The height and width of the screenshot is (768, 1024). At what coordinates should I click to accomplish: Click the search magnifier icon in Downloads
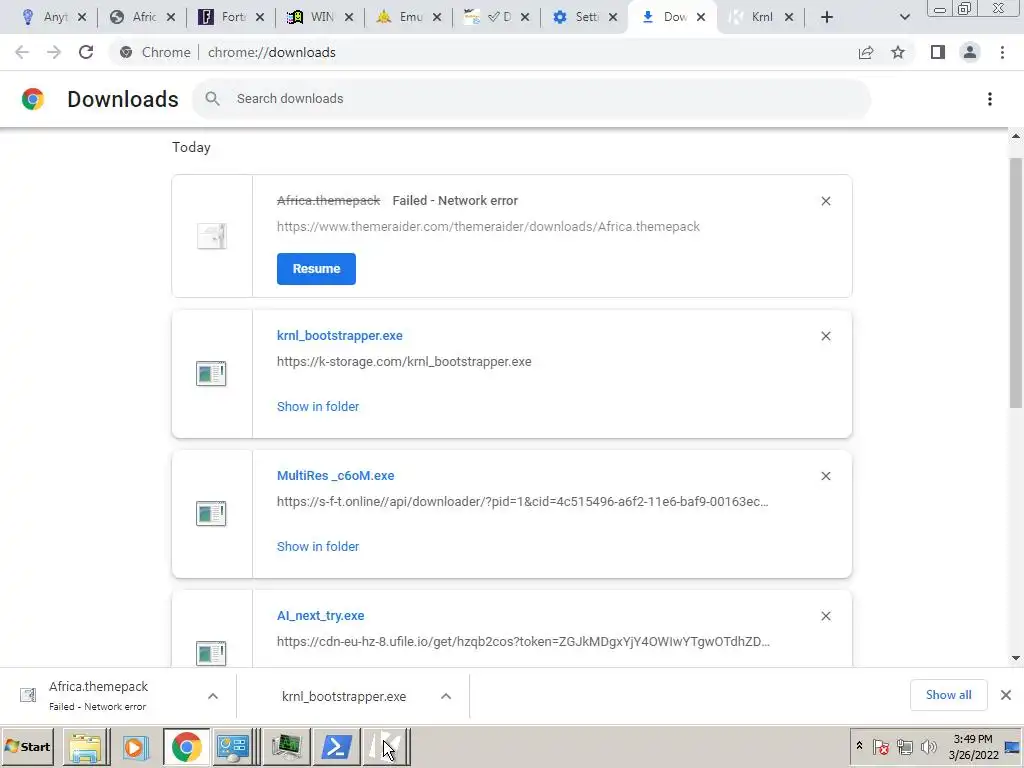pyautogui.click(x=212, y=99)
